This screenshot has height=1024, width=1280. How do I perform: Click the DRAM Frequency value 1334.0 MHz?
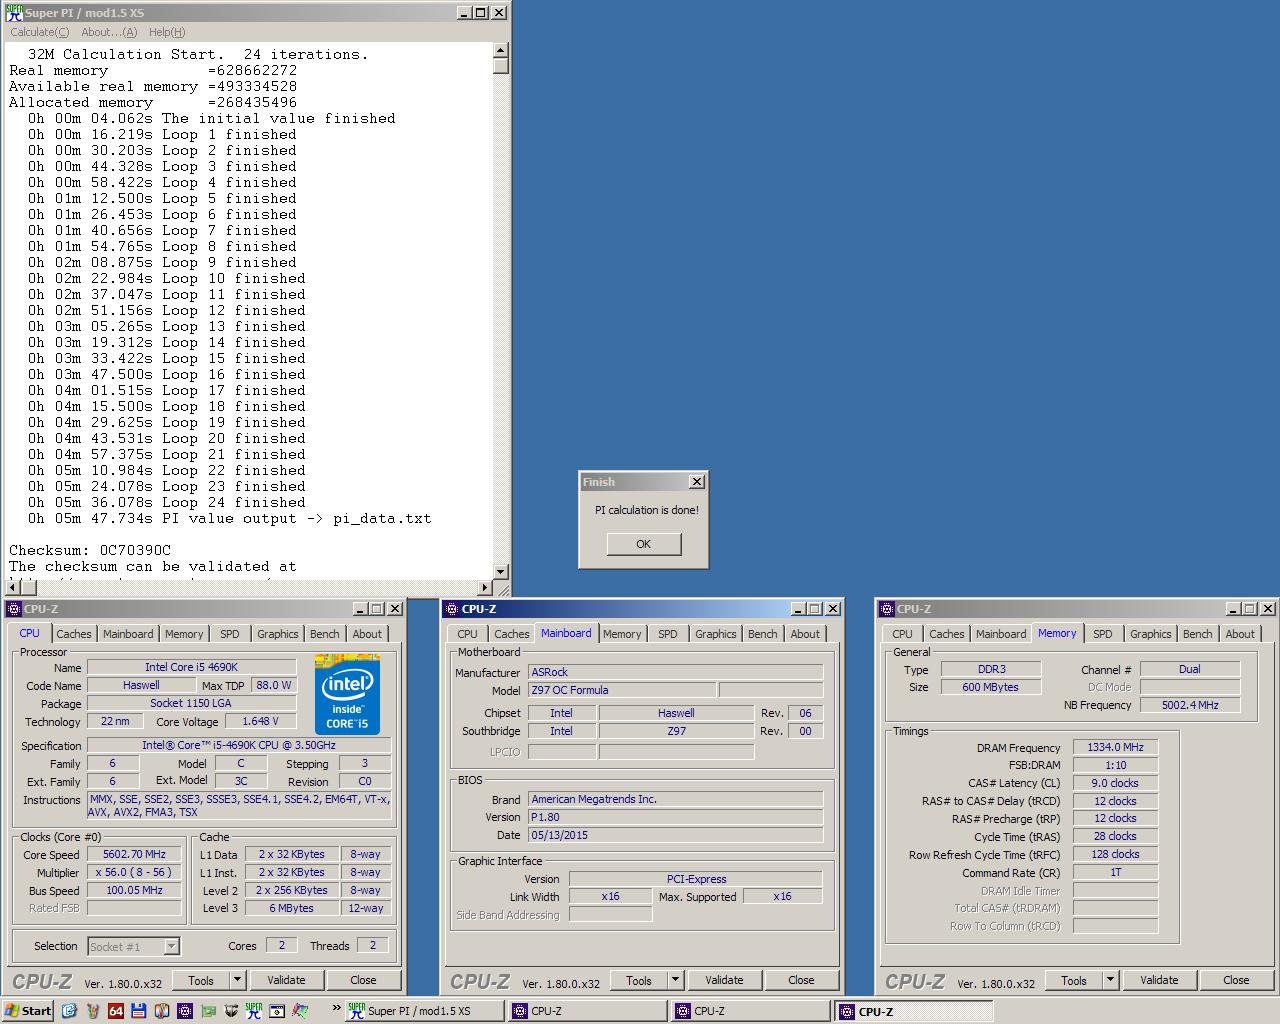[1115, 747]
